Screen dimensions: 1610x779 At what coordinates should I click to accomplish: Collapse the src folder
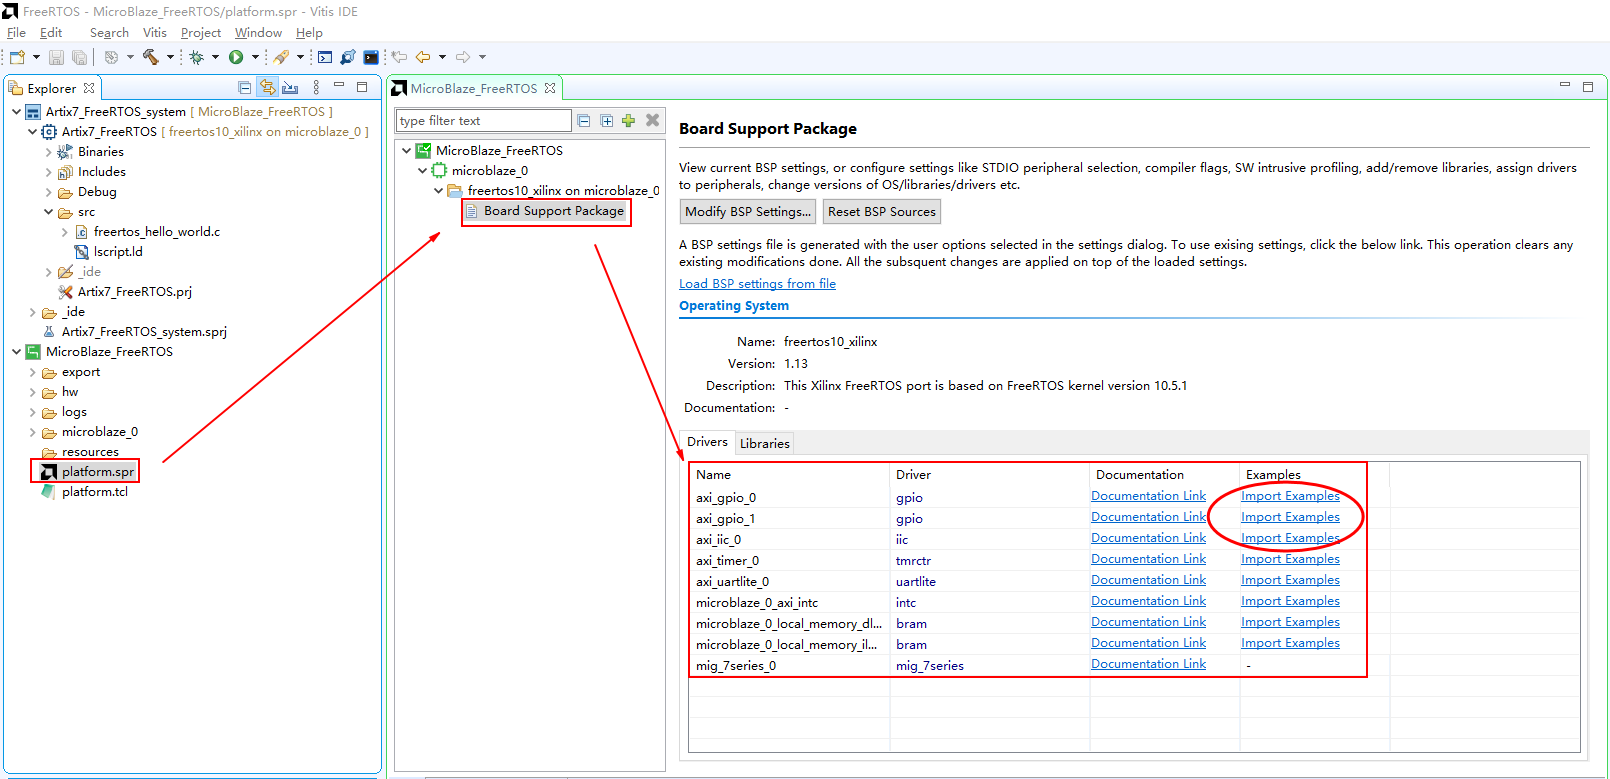tap(48, 212)
